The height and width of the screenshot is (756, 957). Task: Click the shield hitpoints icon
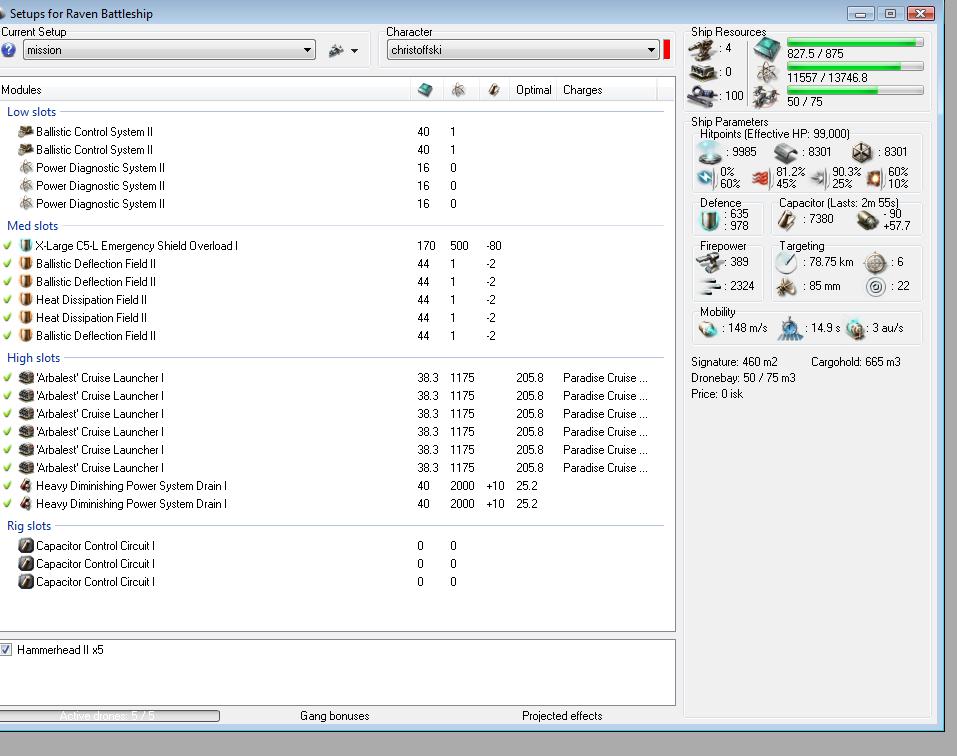[x=709, y=152]
